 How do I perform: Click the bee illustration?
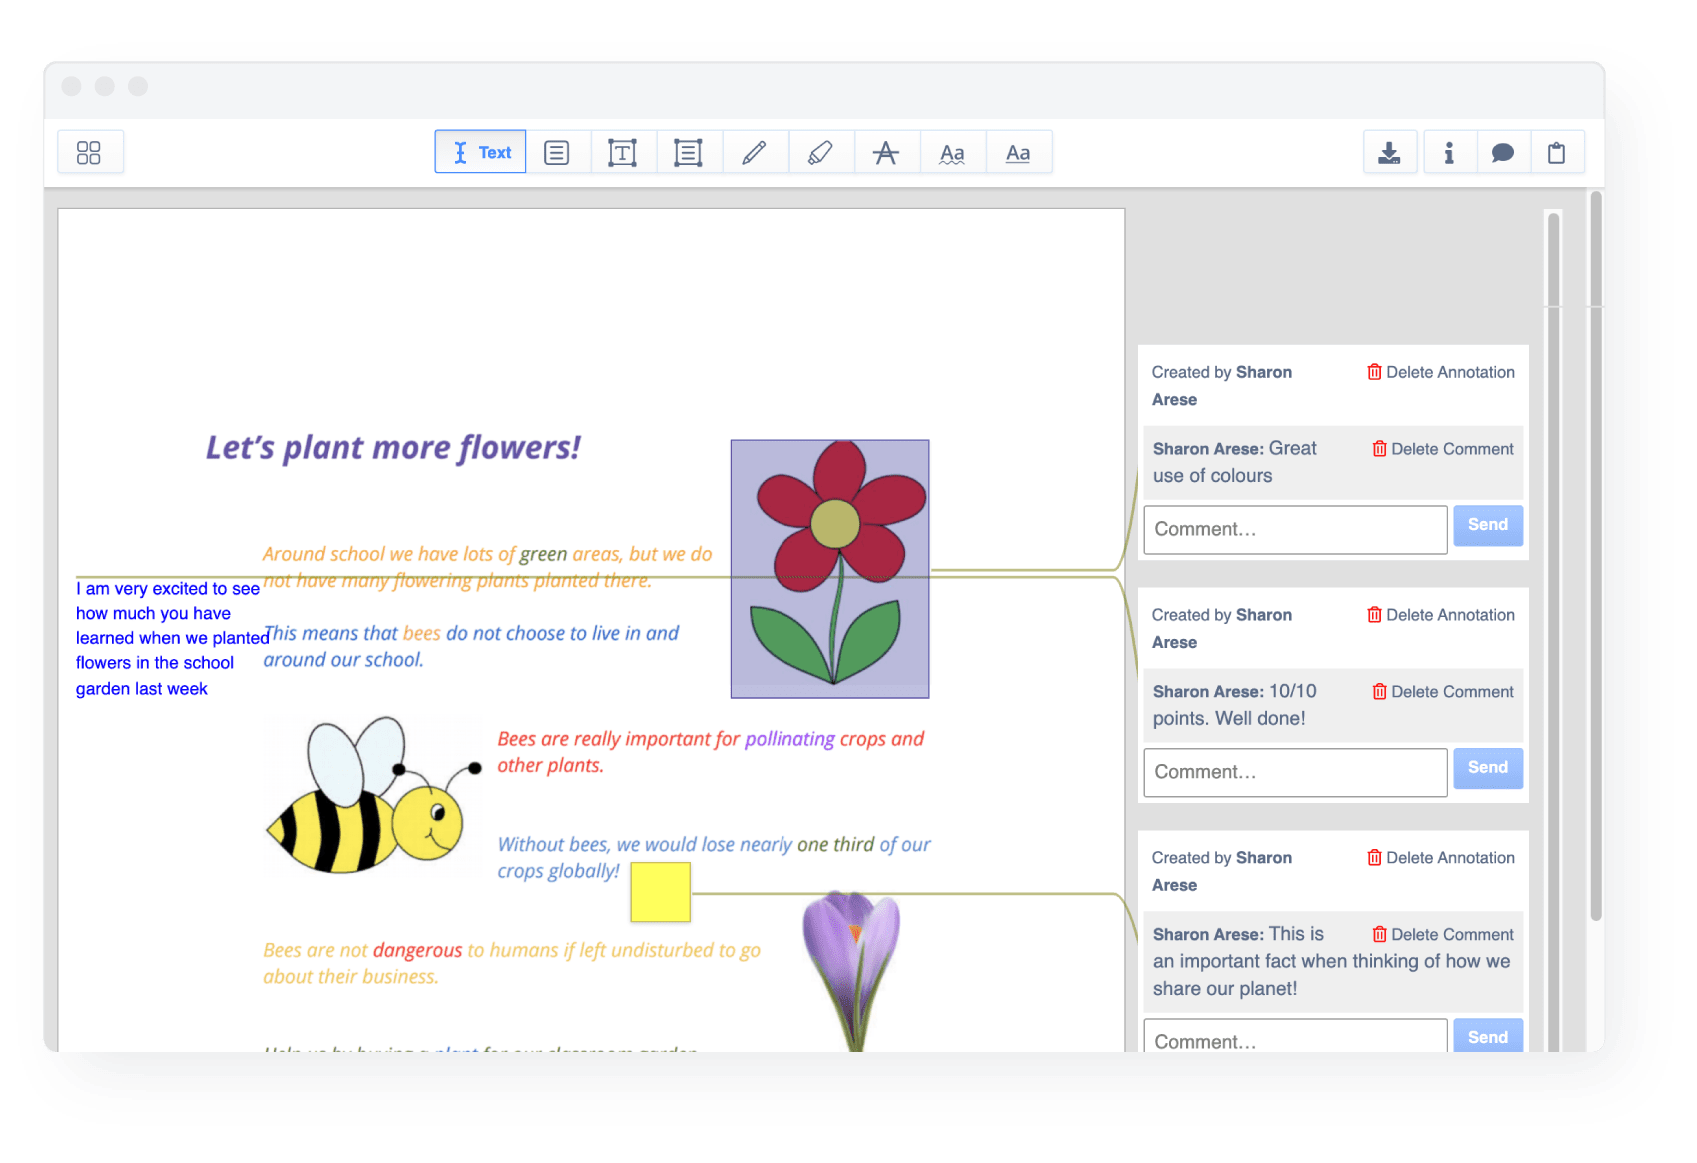[374, 797]
